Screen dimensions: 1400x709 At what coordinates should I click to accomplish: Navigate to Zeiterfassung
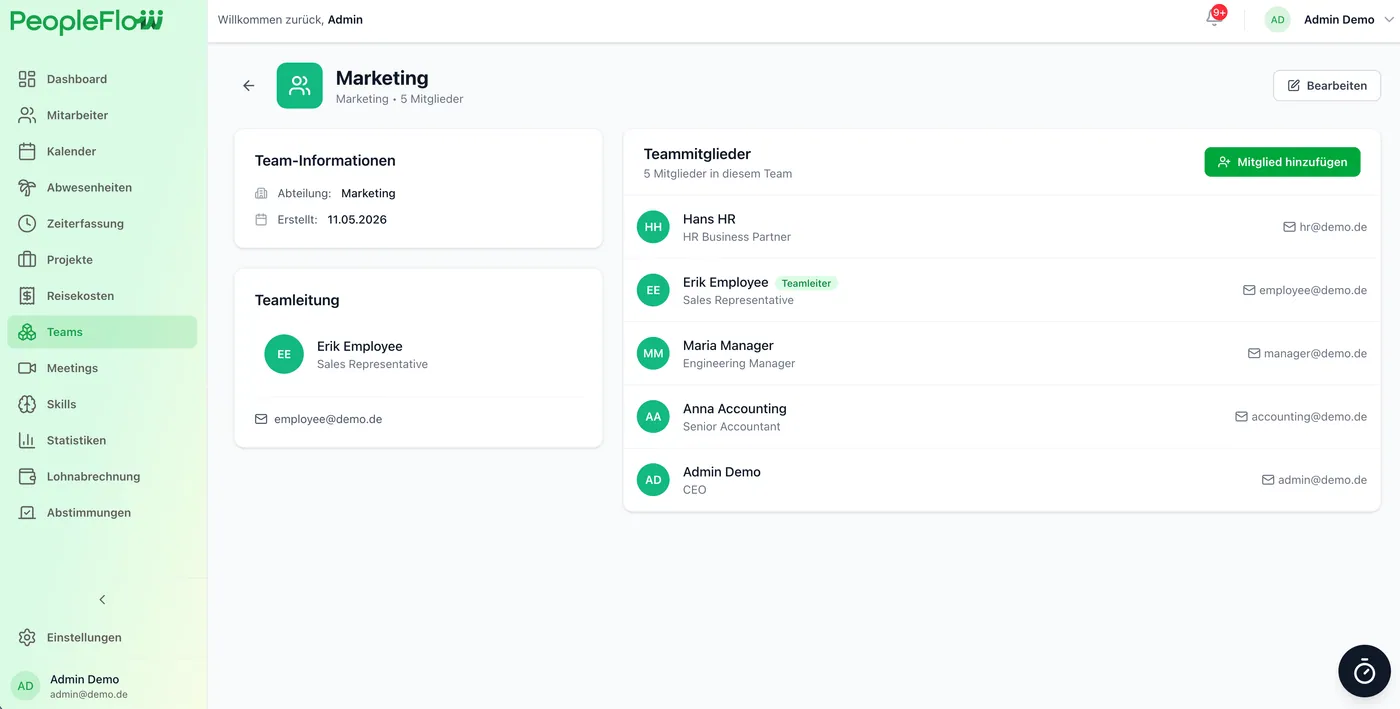102,223
